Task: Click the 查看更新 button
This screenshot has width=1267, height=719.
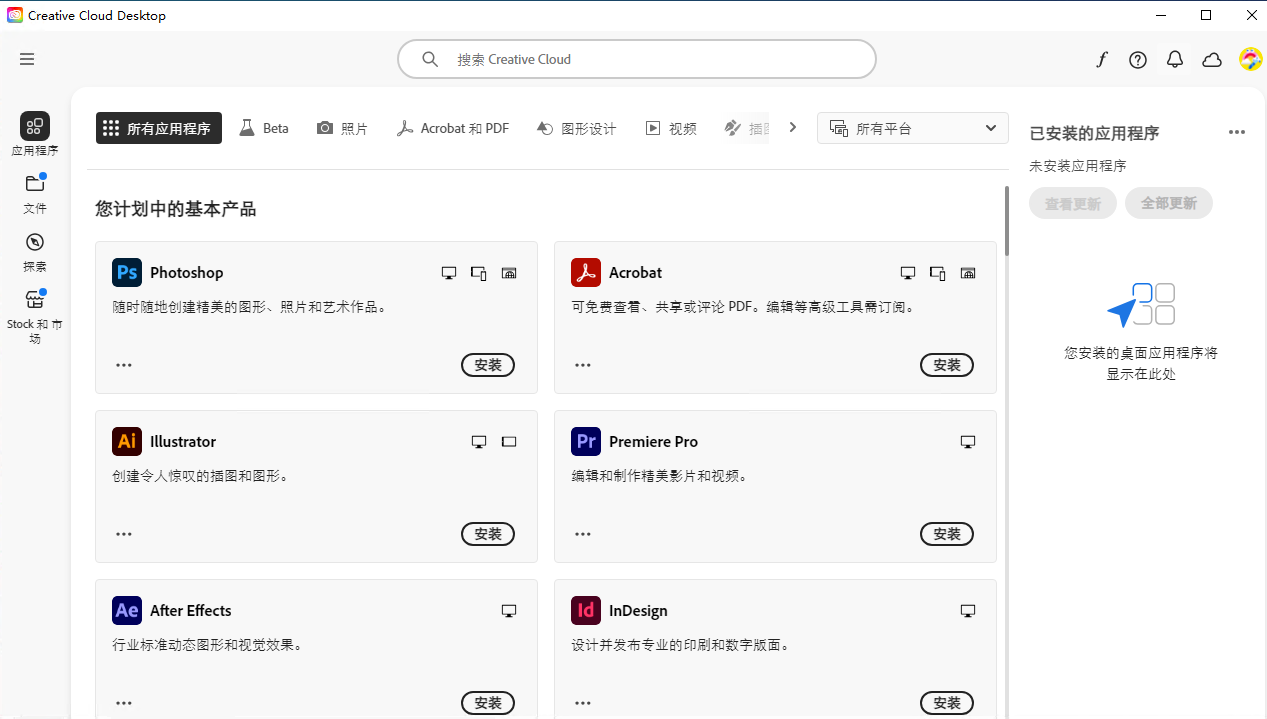Action: pos(1073,203)
